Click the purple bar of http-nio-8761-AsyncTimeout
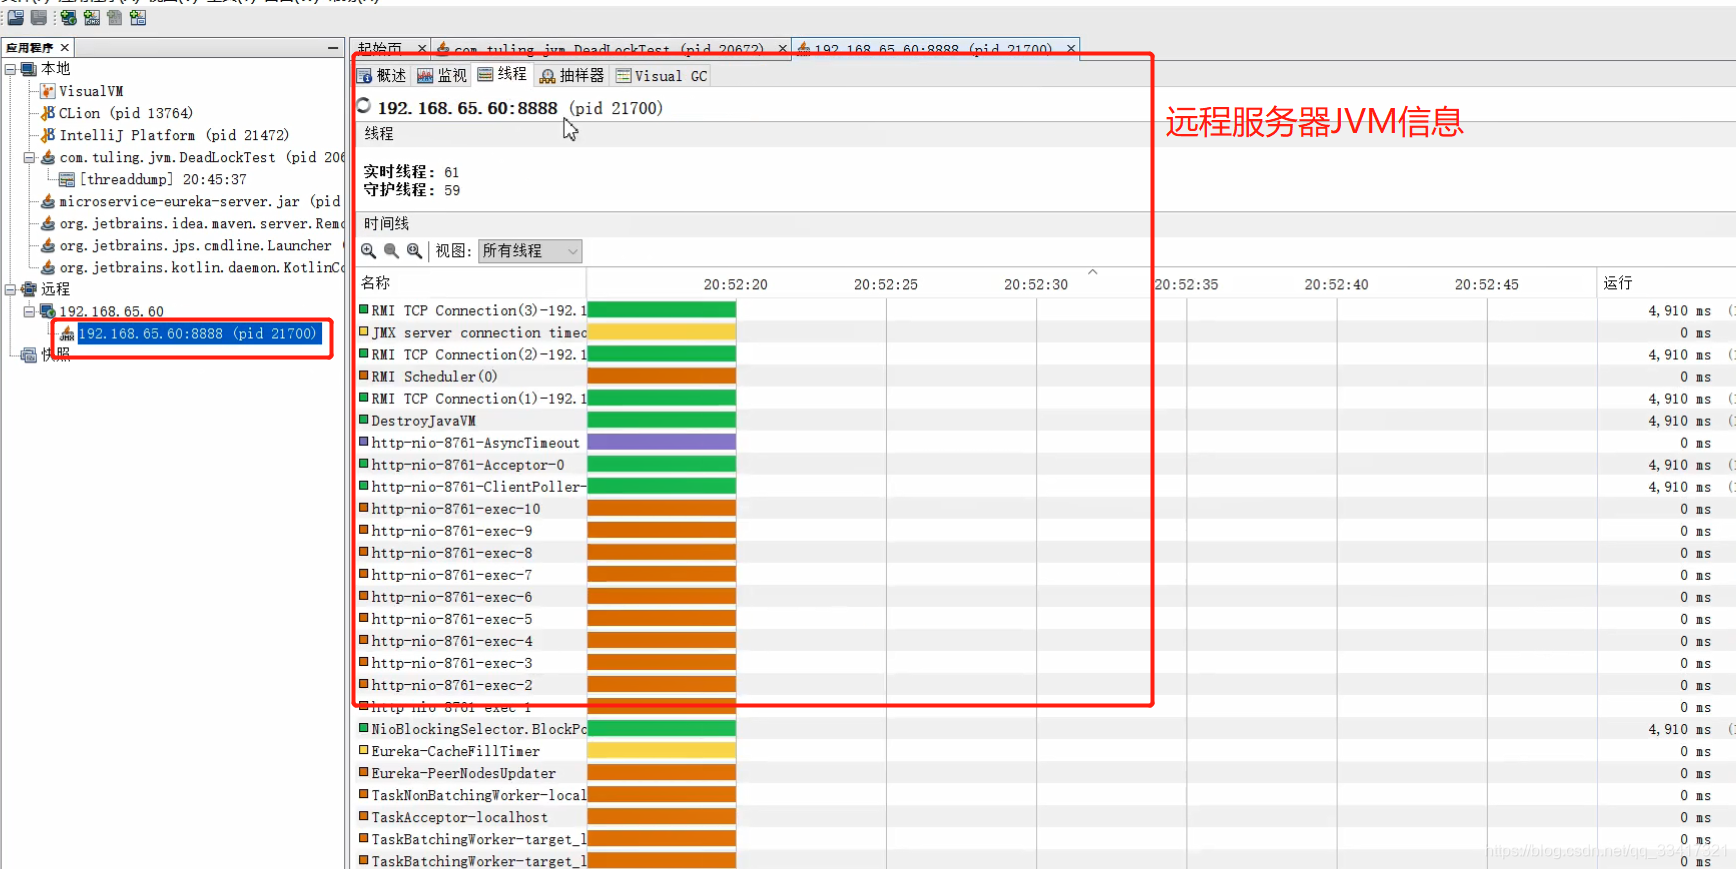 click(x=661, y=443)
